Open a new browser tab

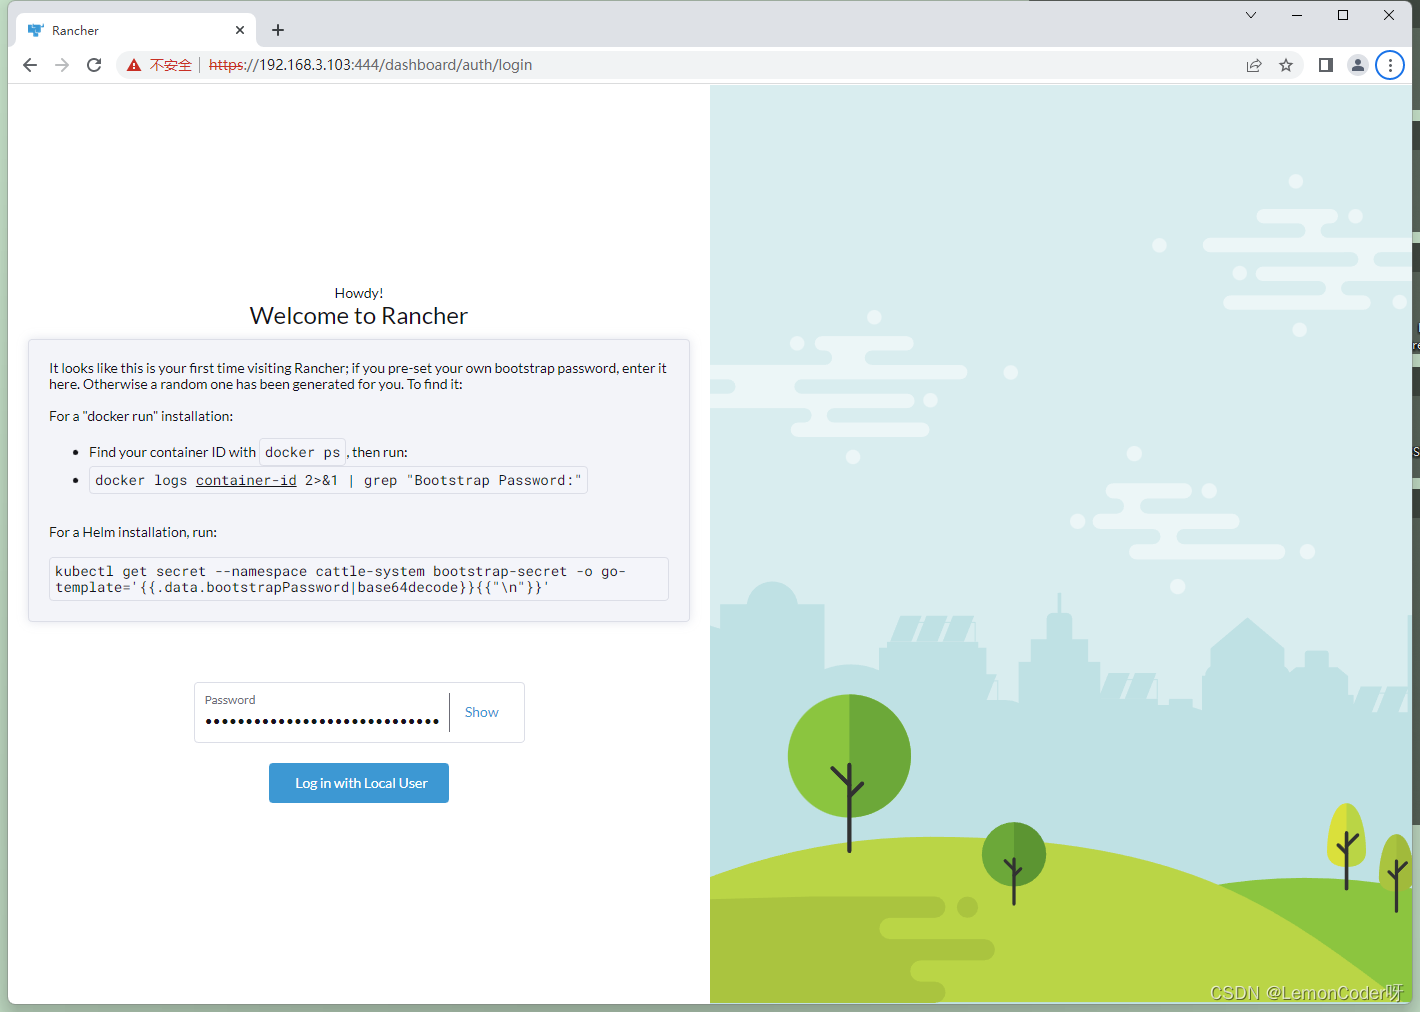(x=278, y=30)
